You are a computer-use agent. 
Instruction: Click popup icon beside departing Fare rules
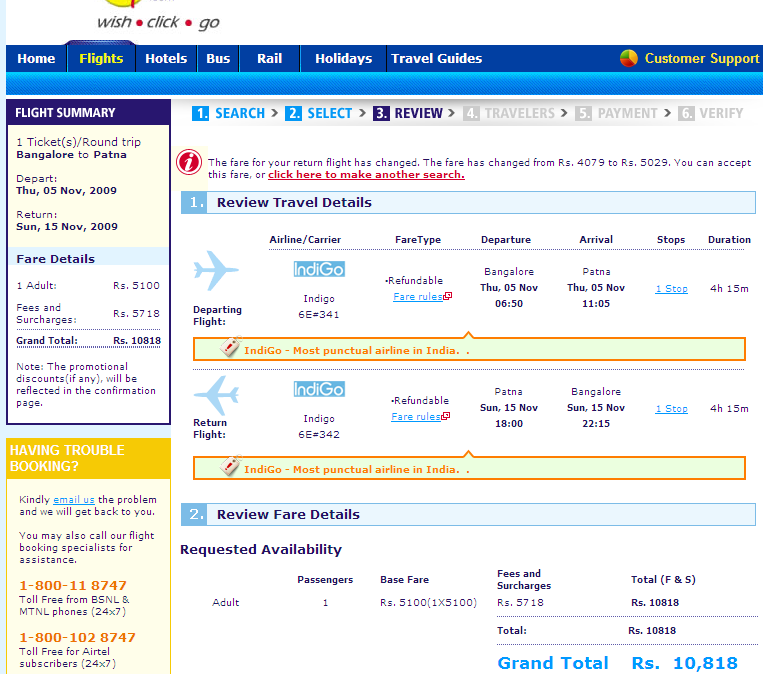point(448,295)
